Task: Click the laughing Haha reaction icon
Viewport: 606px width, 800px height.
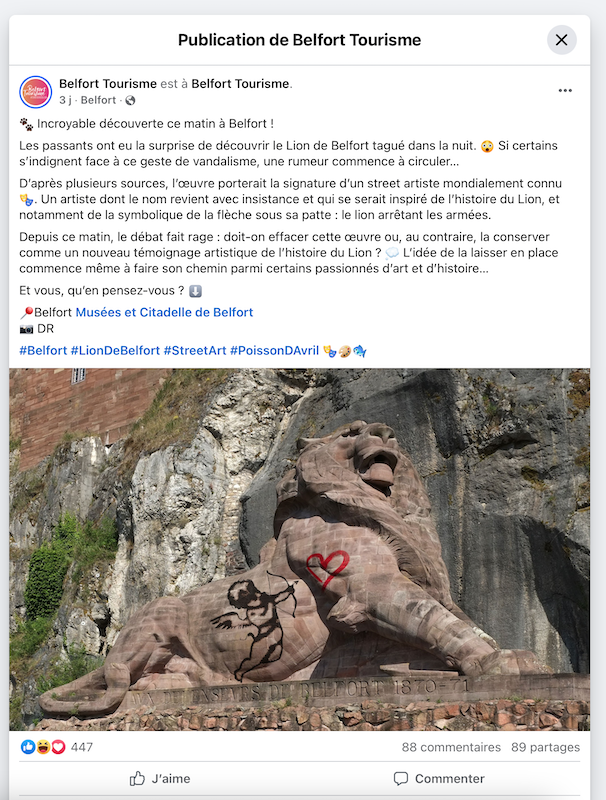Action: [43, 747]
